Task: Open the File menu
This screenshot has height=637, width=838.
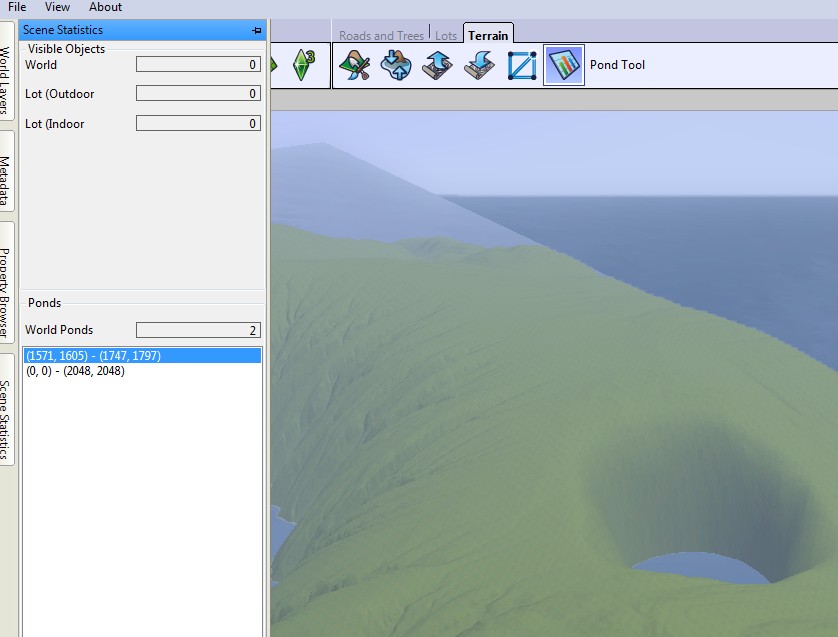Action: coord(17,7)
